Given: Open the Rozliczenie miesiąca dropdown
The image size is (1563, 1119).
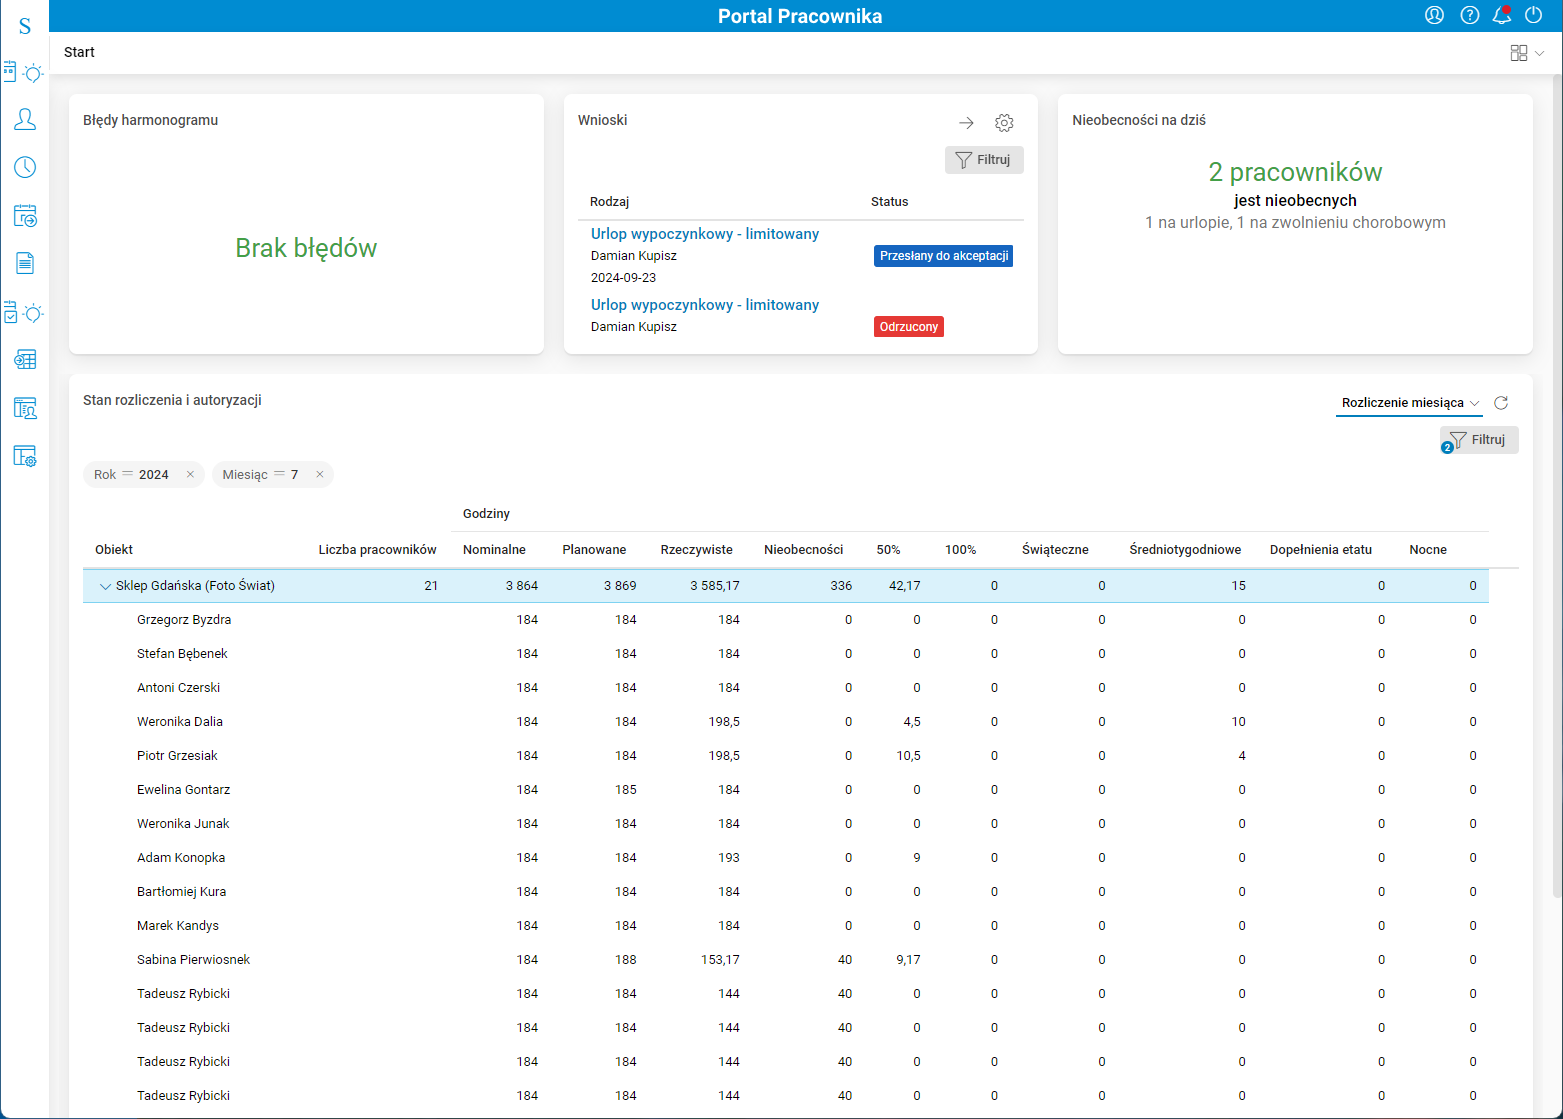Looking at the screenshot, I should (1409, 403).
